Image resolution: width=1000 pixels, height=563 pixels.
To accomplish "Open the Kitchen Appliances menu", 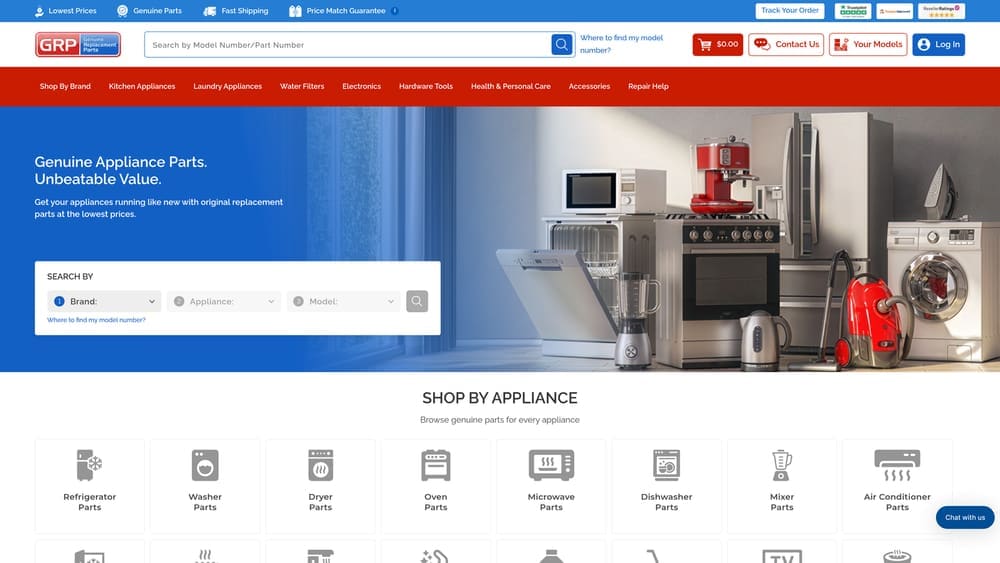I will pyautogui.click(x=142, y=86).
